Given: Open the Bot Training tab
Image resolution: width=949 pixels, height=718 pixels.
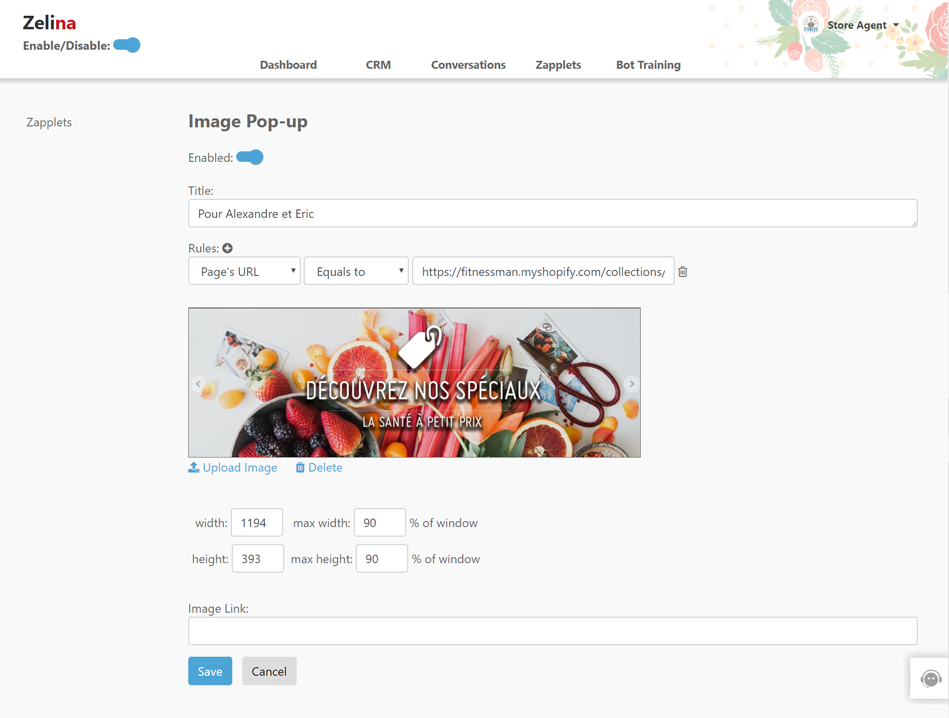Looking at the screenshot, I should pos(648,65).
